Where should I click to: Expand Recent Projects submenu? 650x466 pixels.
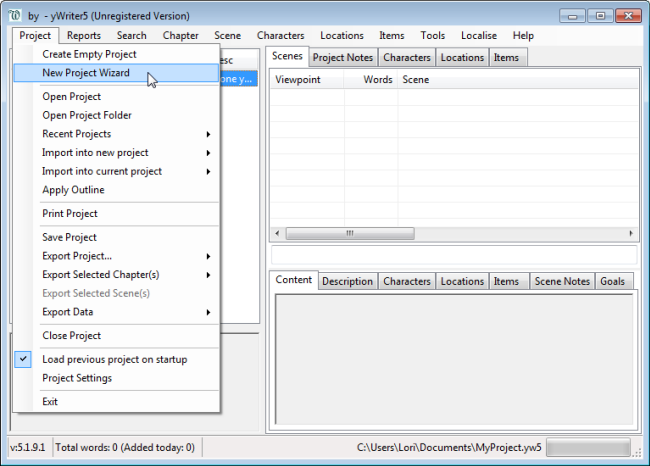(208, 134)
